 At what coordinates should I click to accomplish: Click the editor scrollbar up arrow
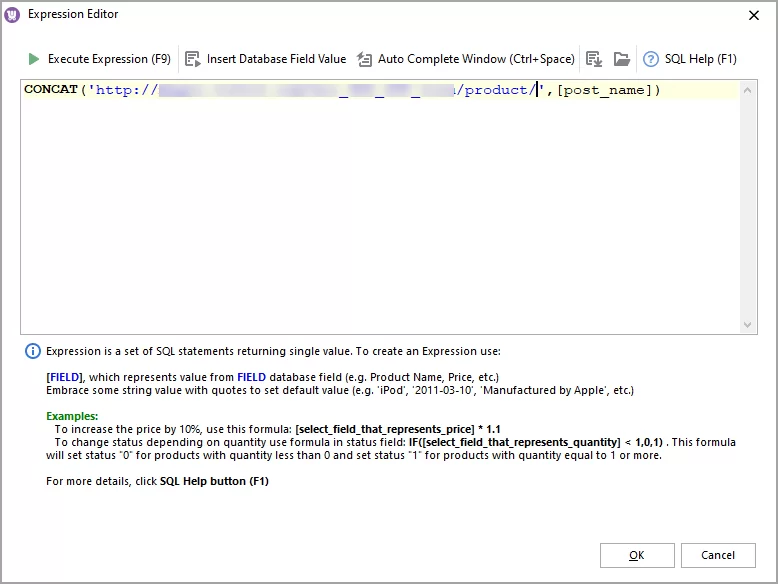[749, 90]
